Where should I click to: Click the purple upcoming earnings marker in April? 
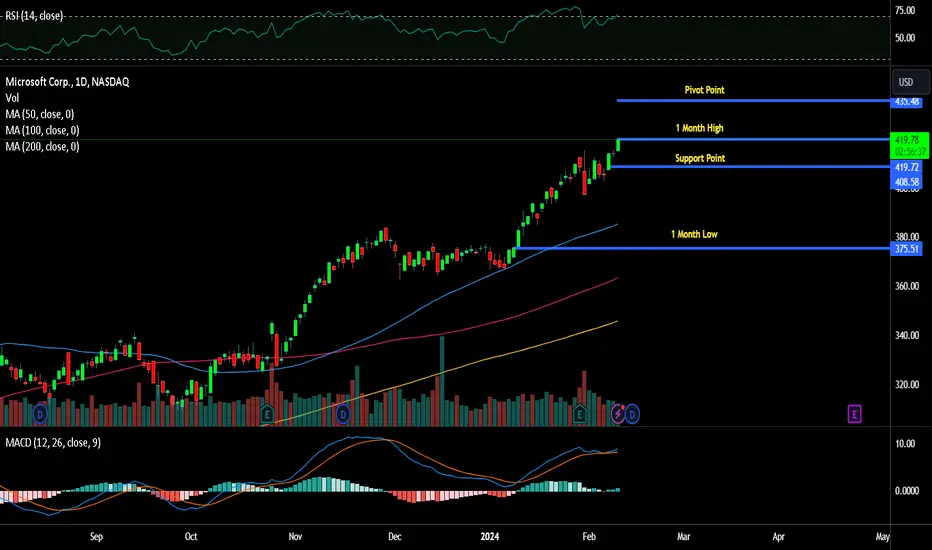pyautogui.click(x=854, y=414)
